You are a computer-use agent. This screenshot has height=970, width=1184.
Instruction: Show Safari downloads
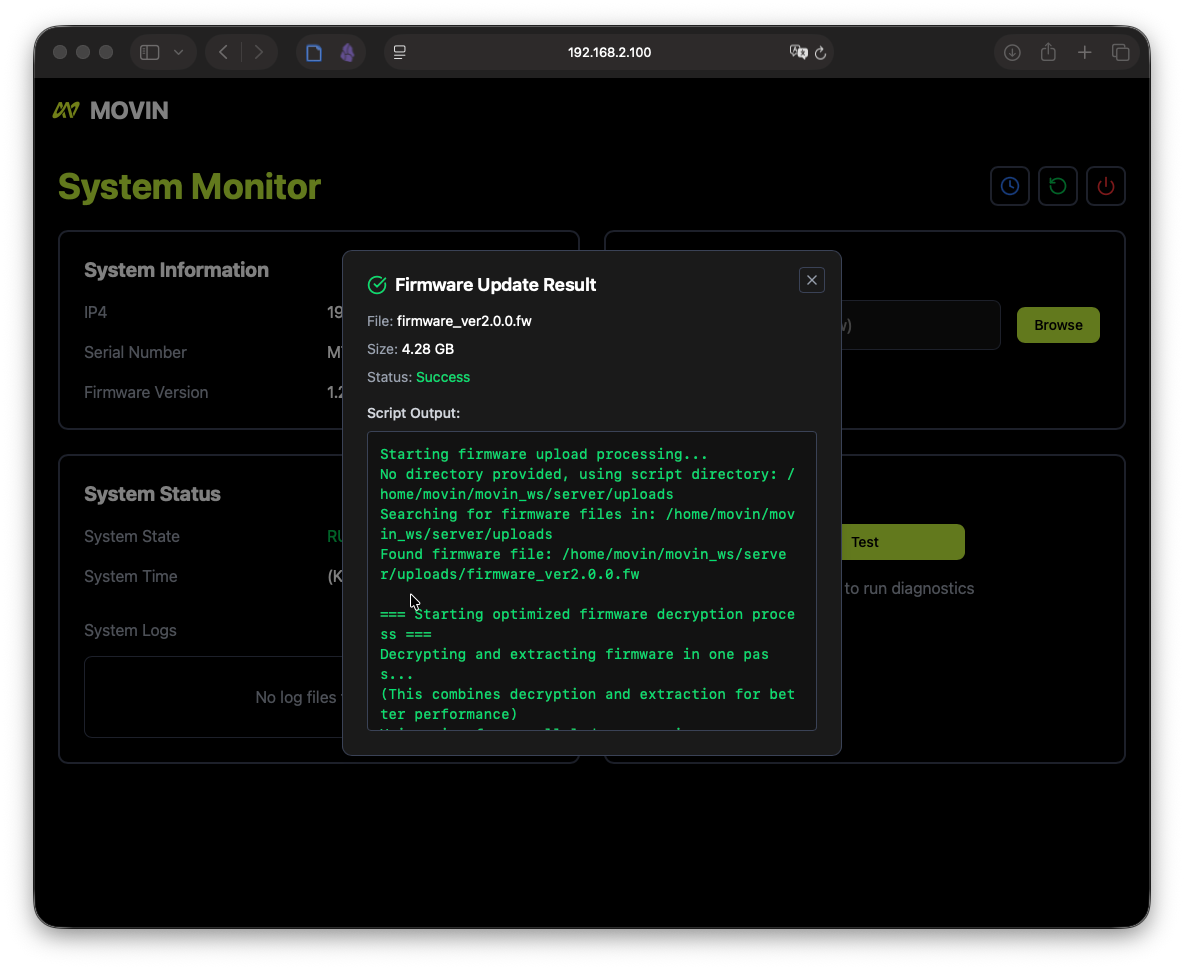pyautogui.click(x=1012, y=53)
